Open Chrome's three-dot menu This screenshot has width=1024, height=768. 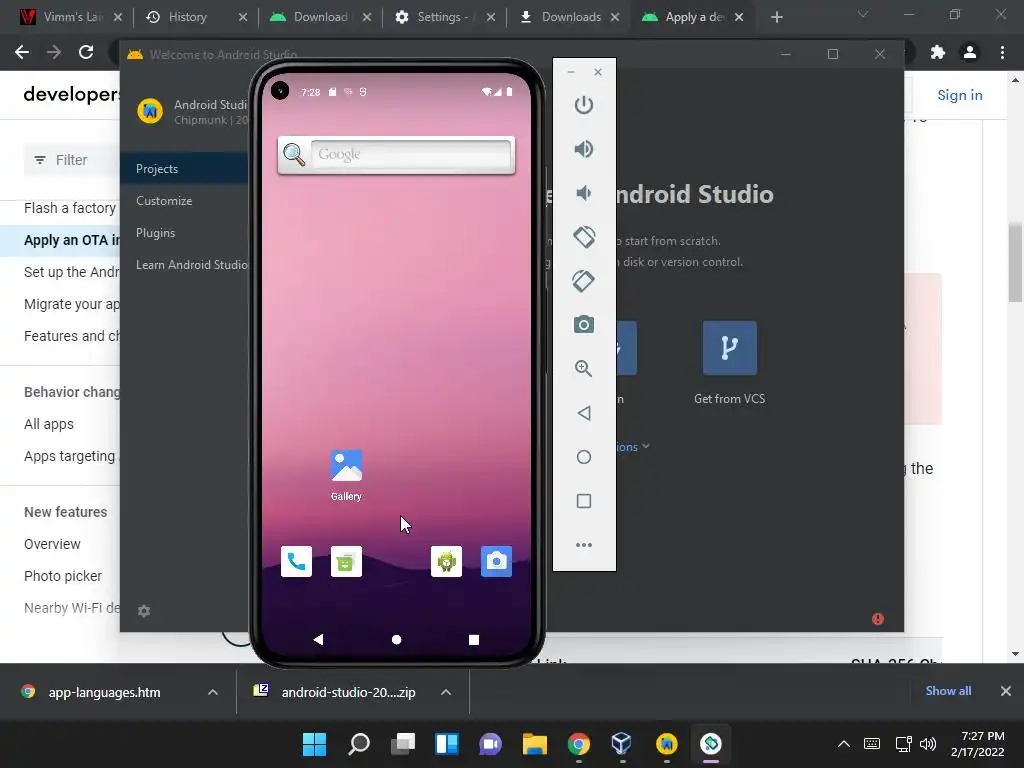click(x=1002, y=52)
